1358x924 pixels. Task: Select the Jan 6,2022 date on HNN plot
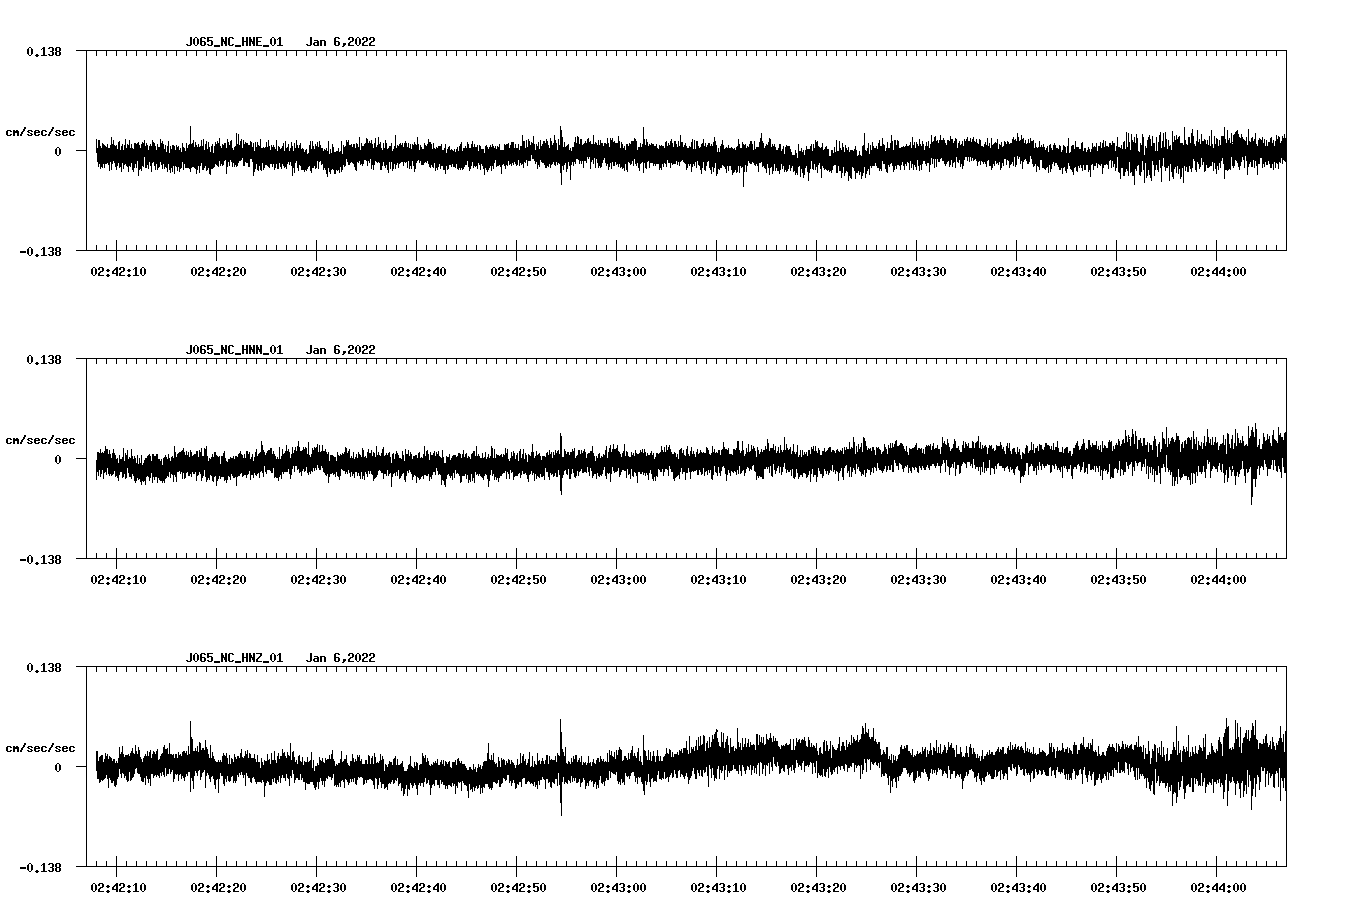pyautogui.click(x=341, y=350)
